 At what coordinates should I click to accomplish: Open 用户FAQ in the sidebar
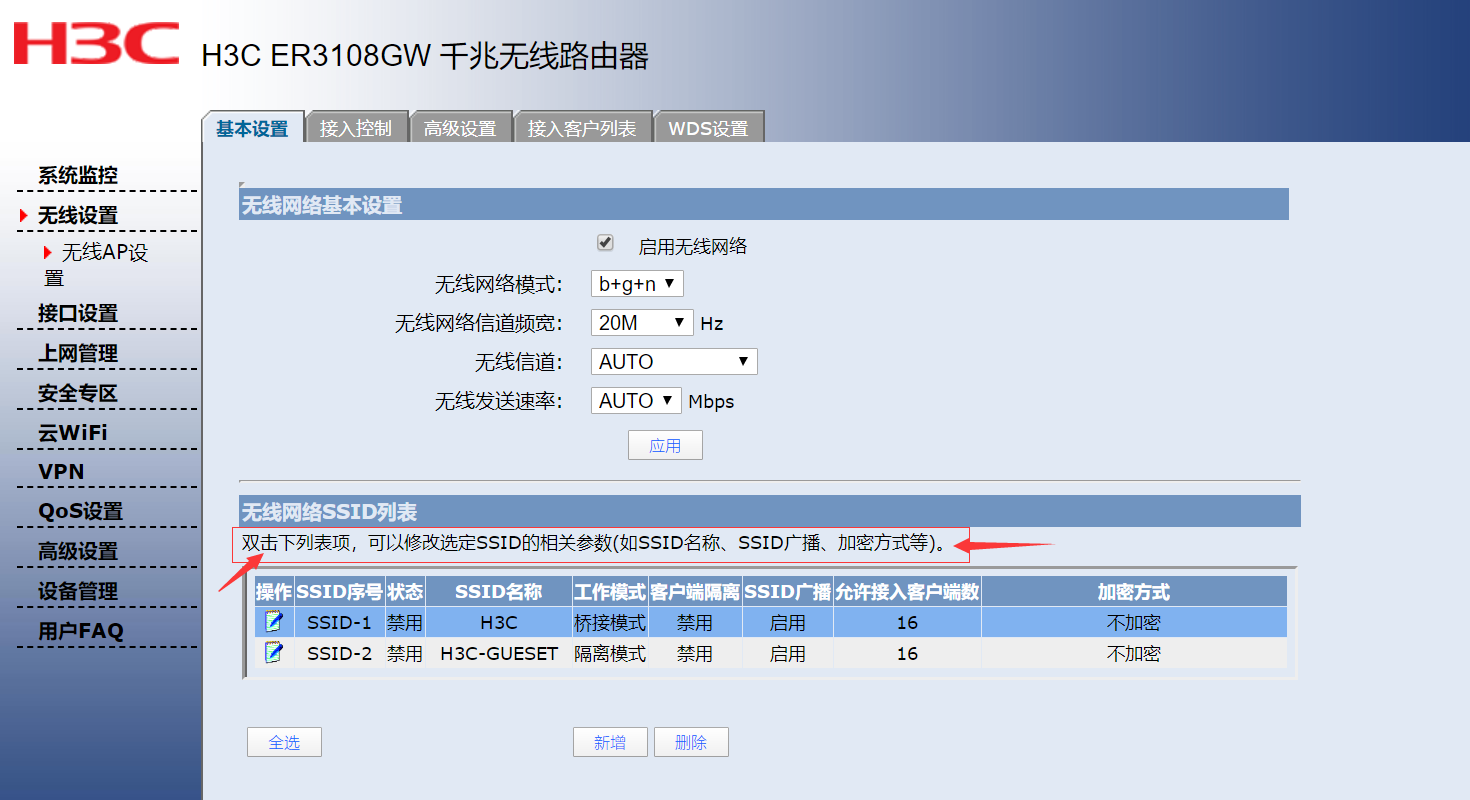point(80,631)
